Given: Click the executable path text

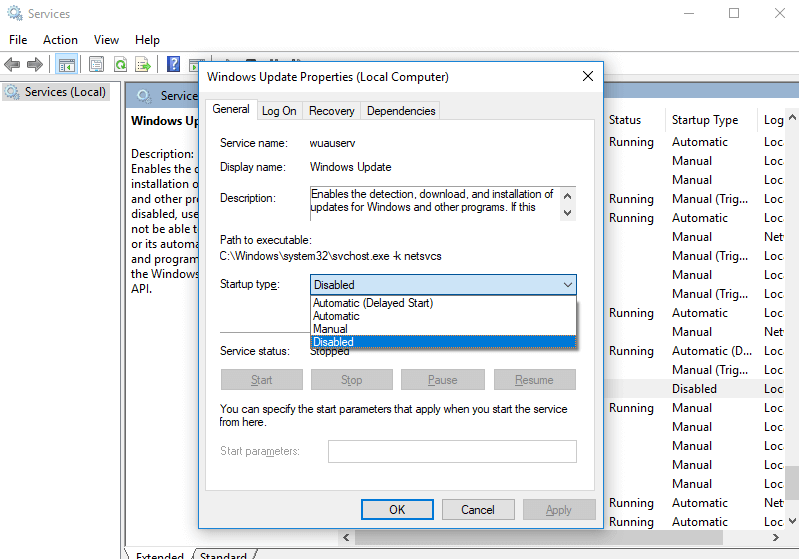Looking at the screenshot, I should [331, 256].
